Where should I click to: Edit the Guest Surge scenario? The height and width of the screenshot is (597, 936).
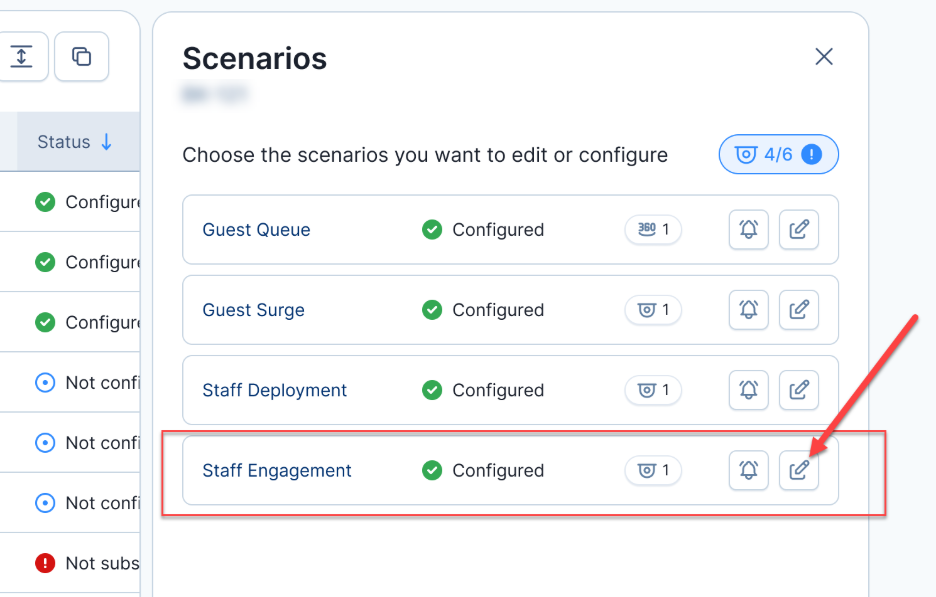coord(798,310)
